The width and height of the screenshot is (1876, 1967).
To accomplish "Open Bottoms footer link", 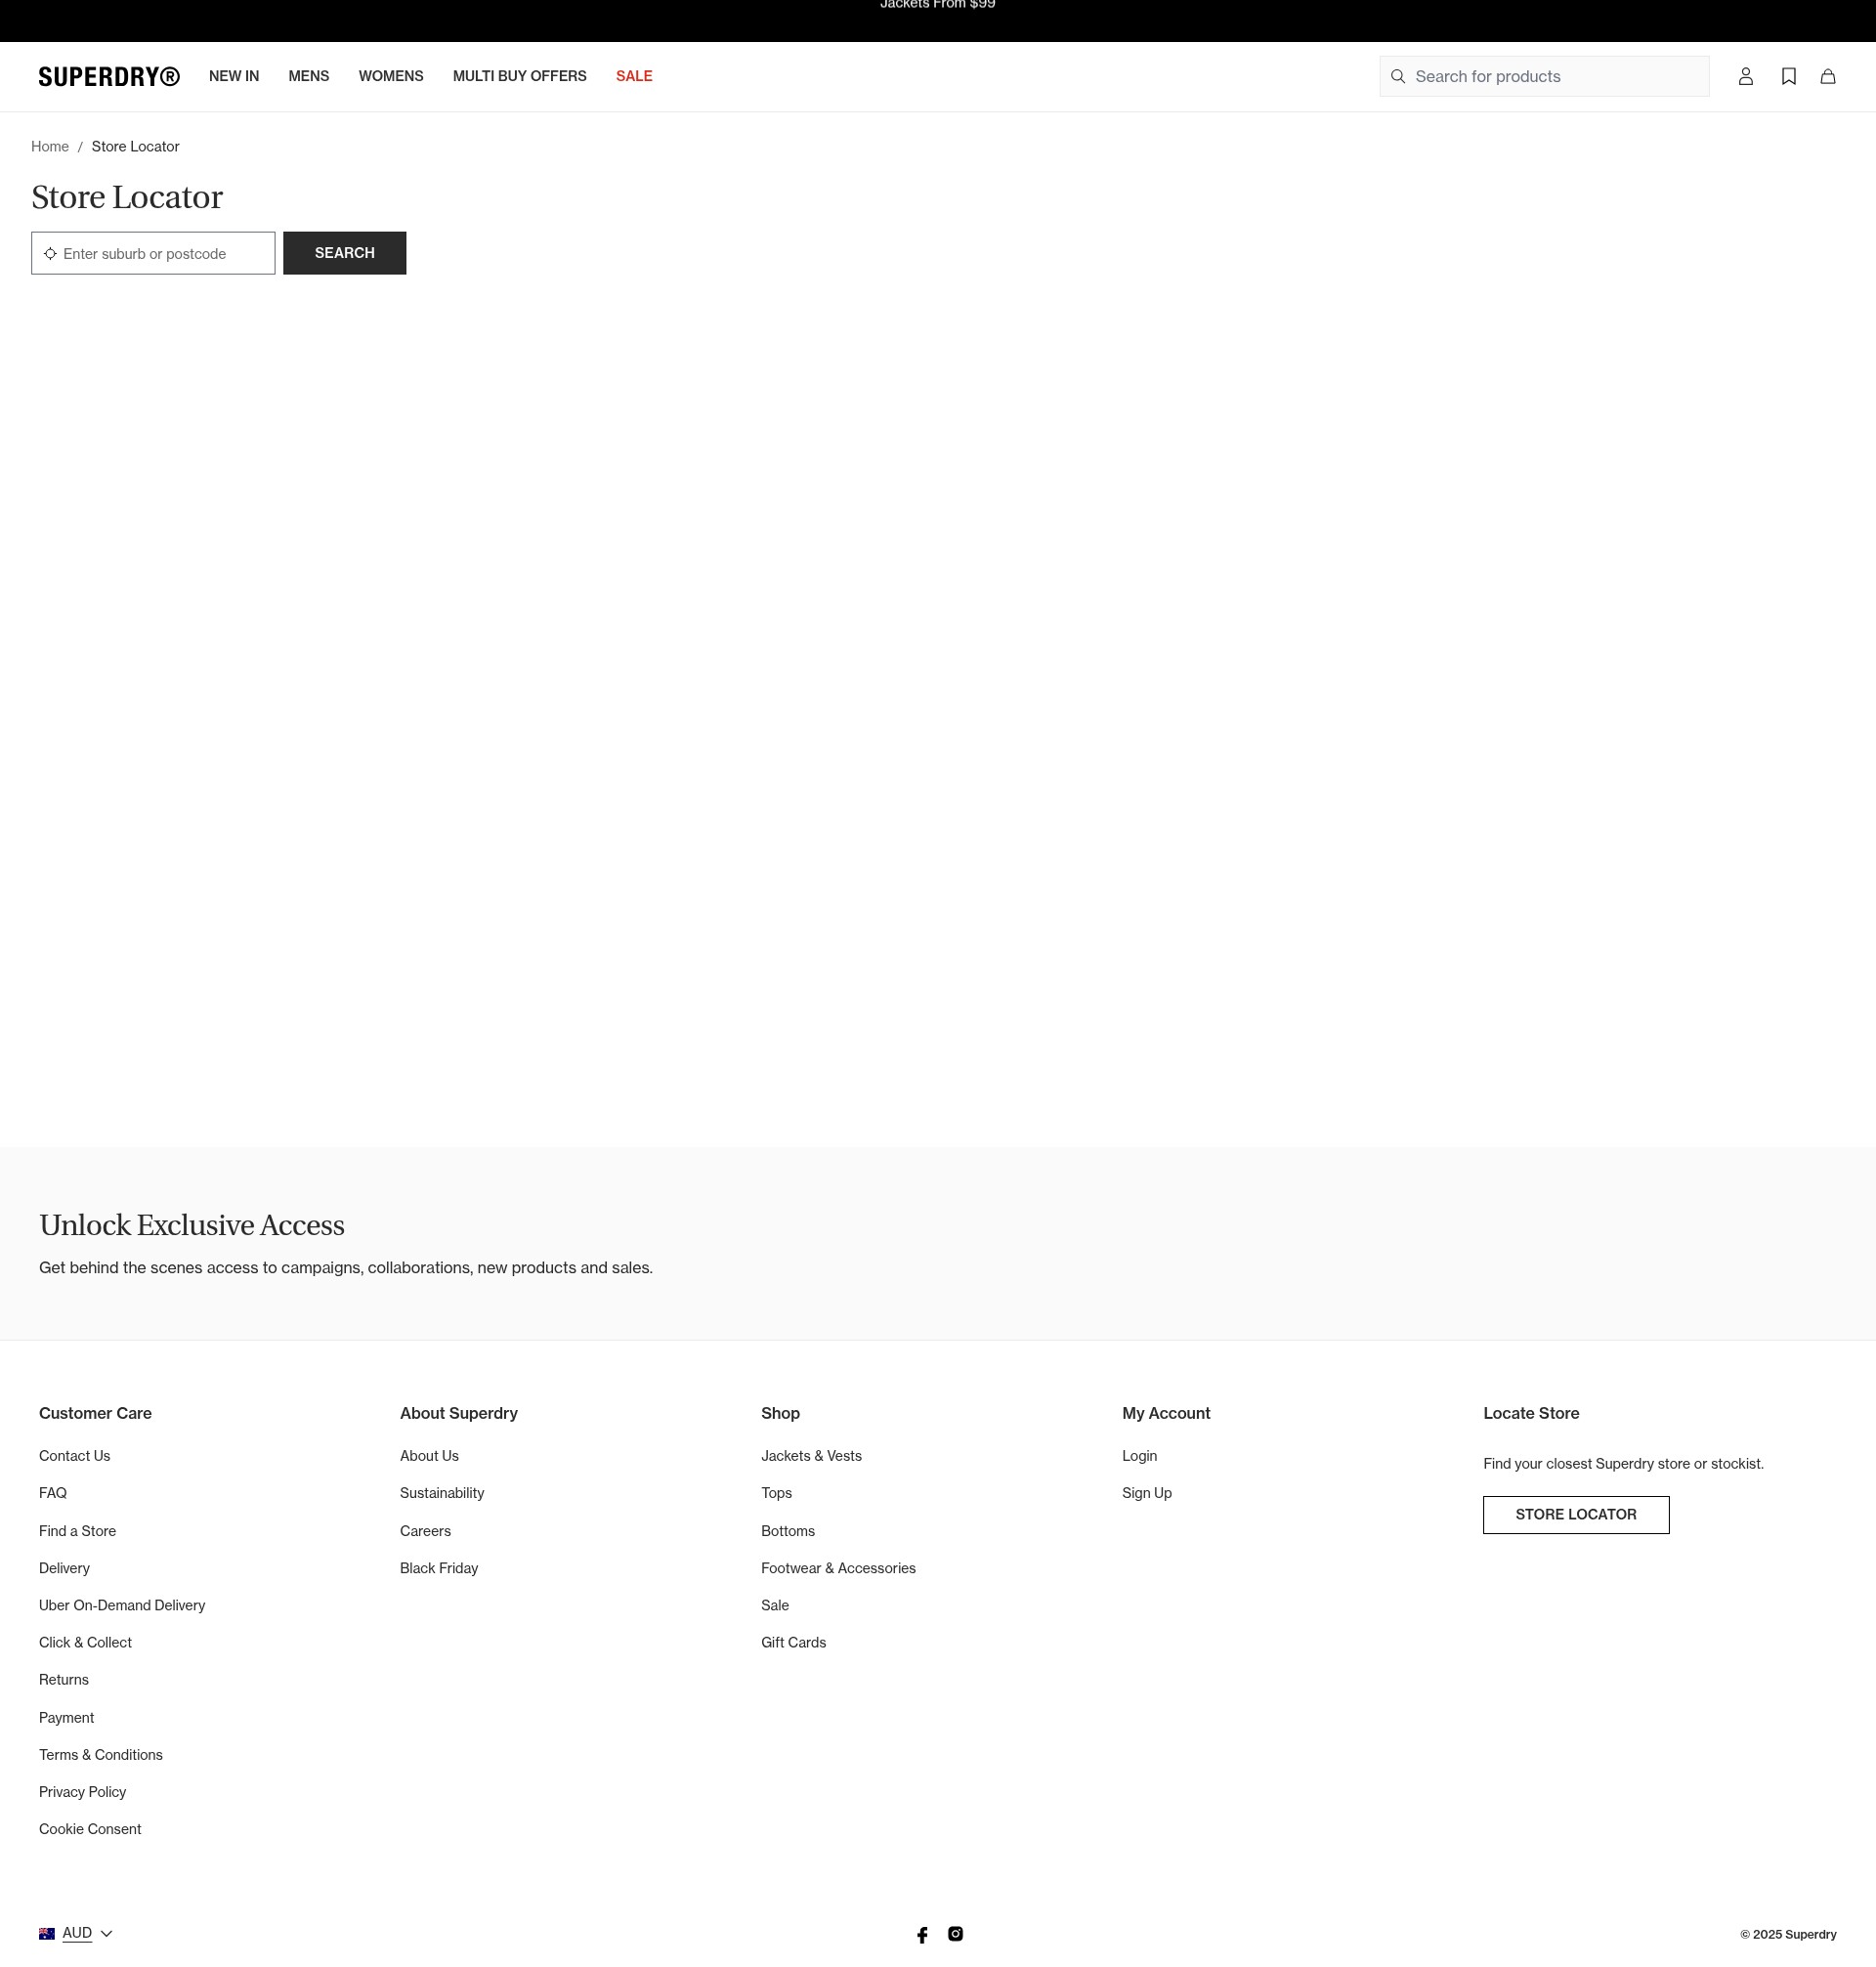I will coord(788,1531).
